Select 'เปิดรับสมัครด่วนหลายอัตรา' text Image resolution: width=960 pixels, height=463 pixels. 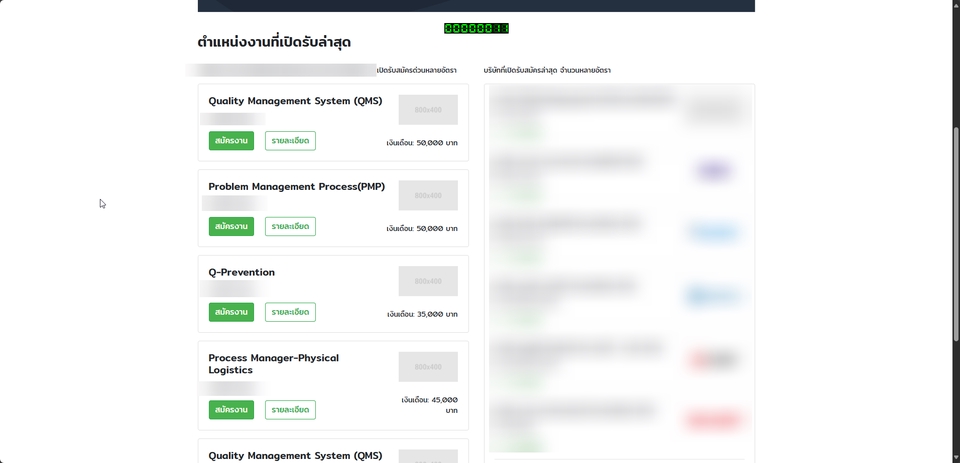pyautogui.click(x=416, y=70)
